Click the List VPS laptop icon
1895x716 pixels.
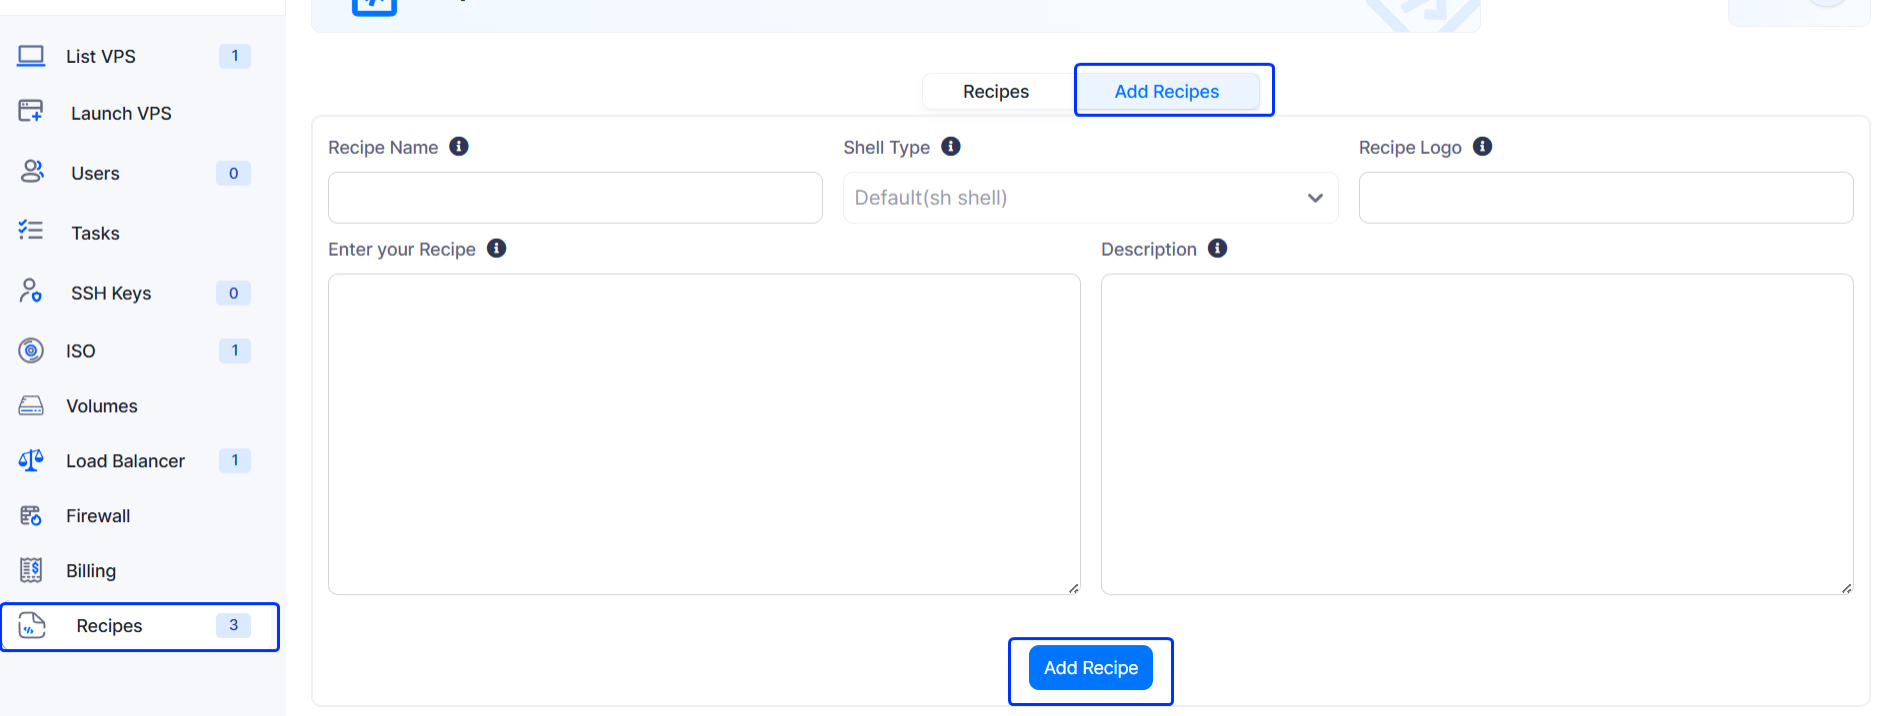31,56
